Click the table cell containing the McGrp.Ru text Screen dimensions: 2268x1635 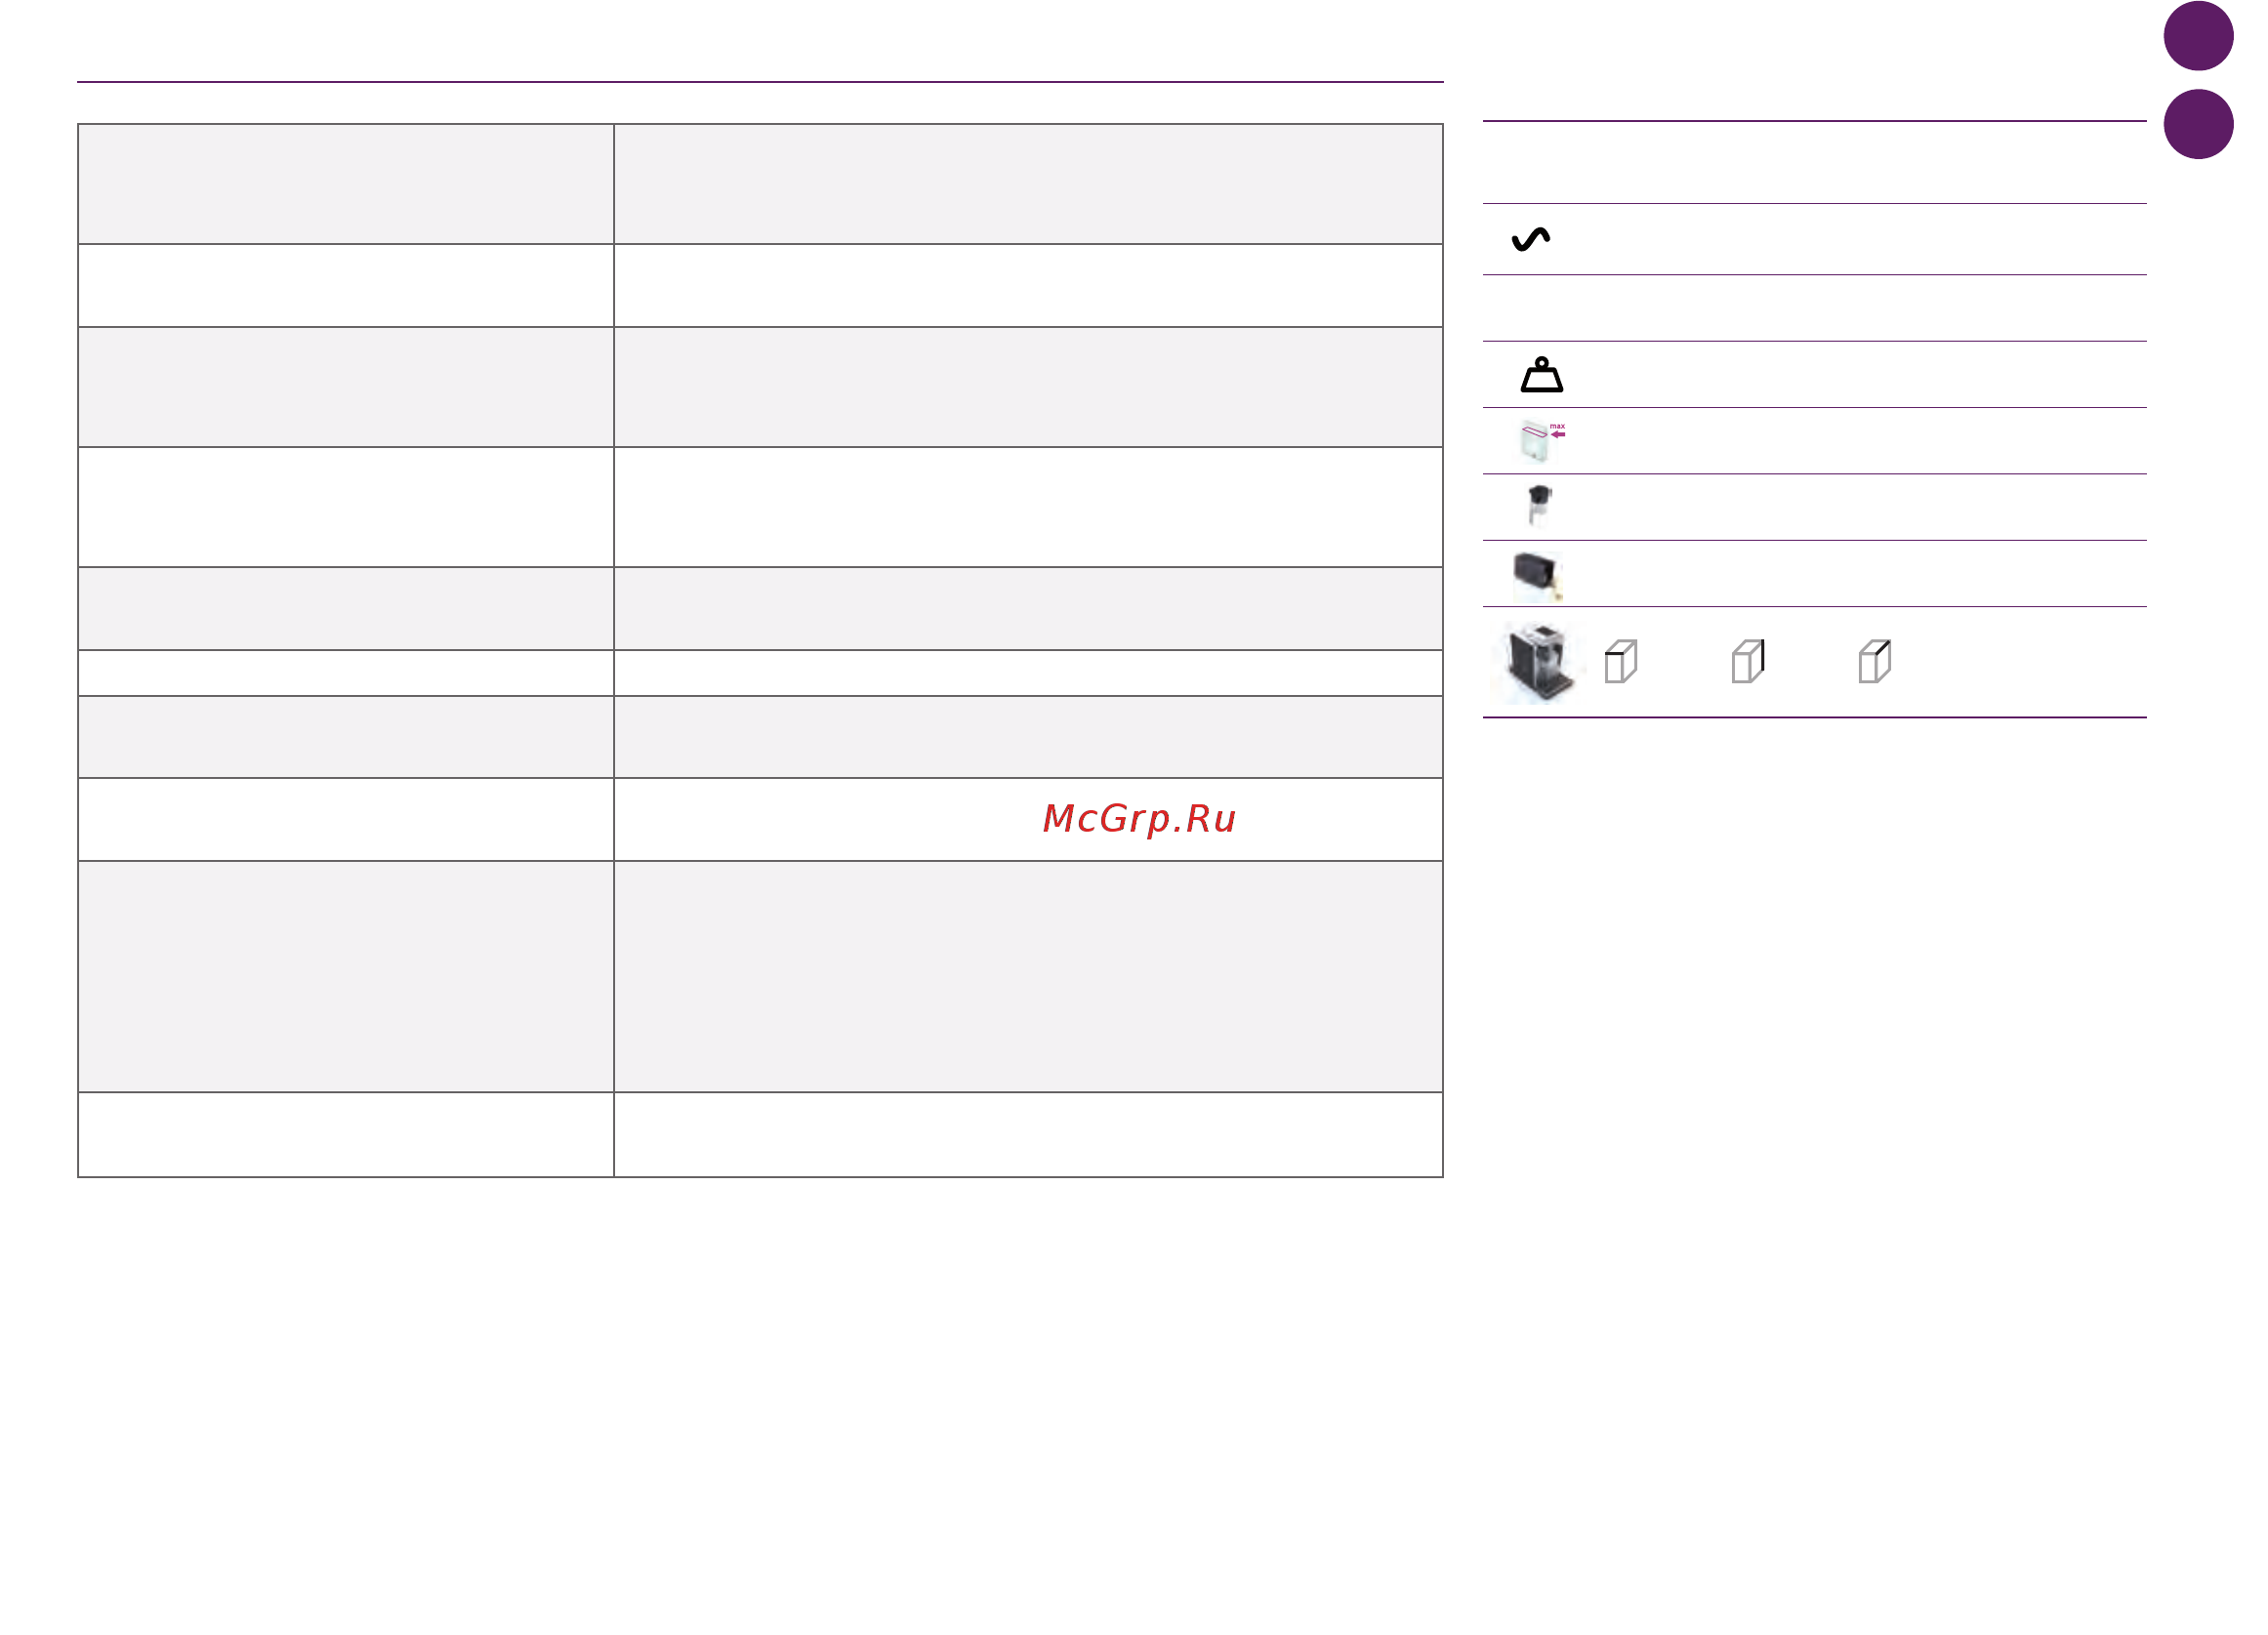tap(1028, 820)
